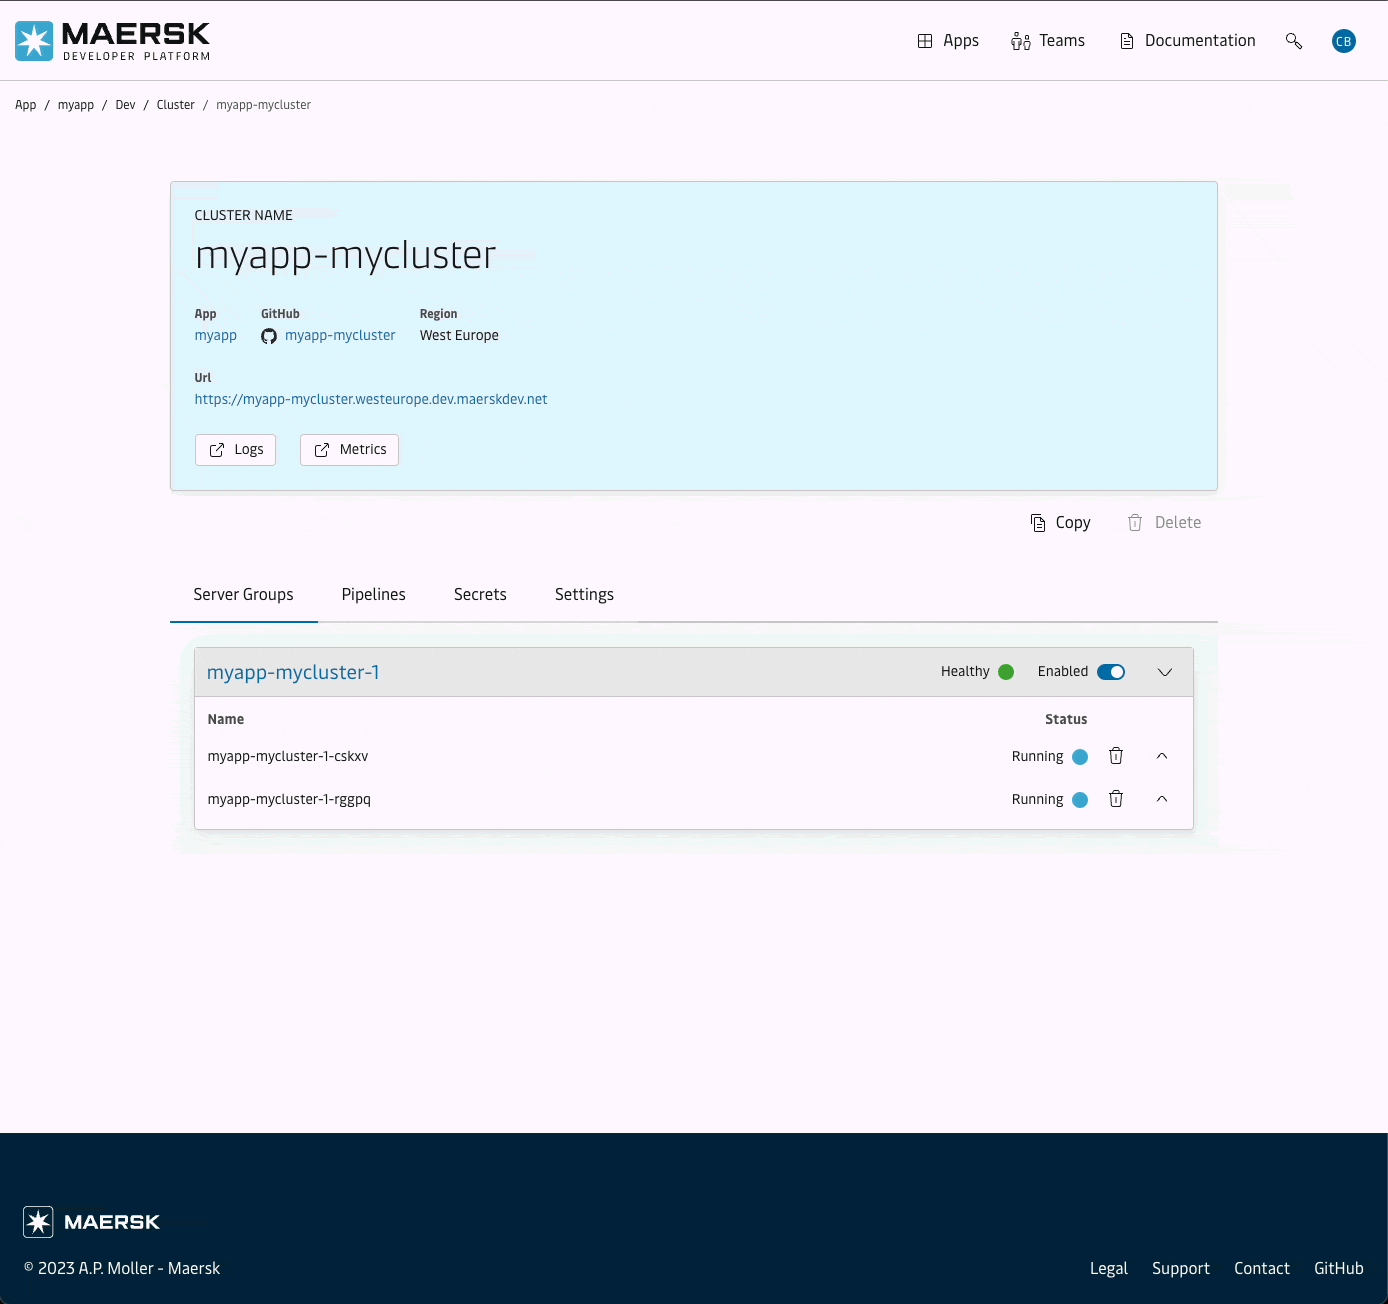Image resolution: width=1388 pixels, height=1304 pixels.
Task: Open the Apps menu
Action: (x=948, y=41)
